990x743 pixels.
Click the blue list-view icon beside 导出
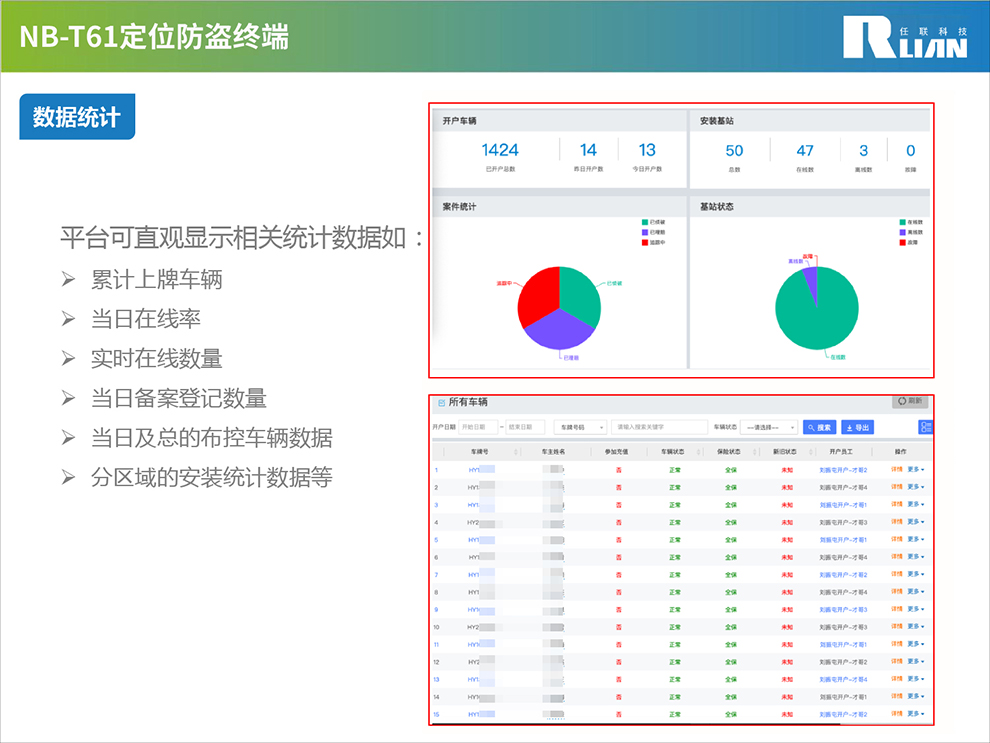[x=925, y=427]
